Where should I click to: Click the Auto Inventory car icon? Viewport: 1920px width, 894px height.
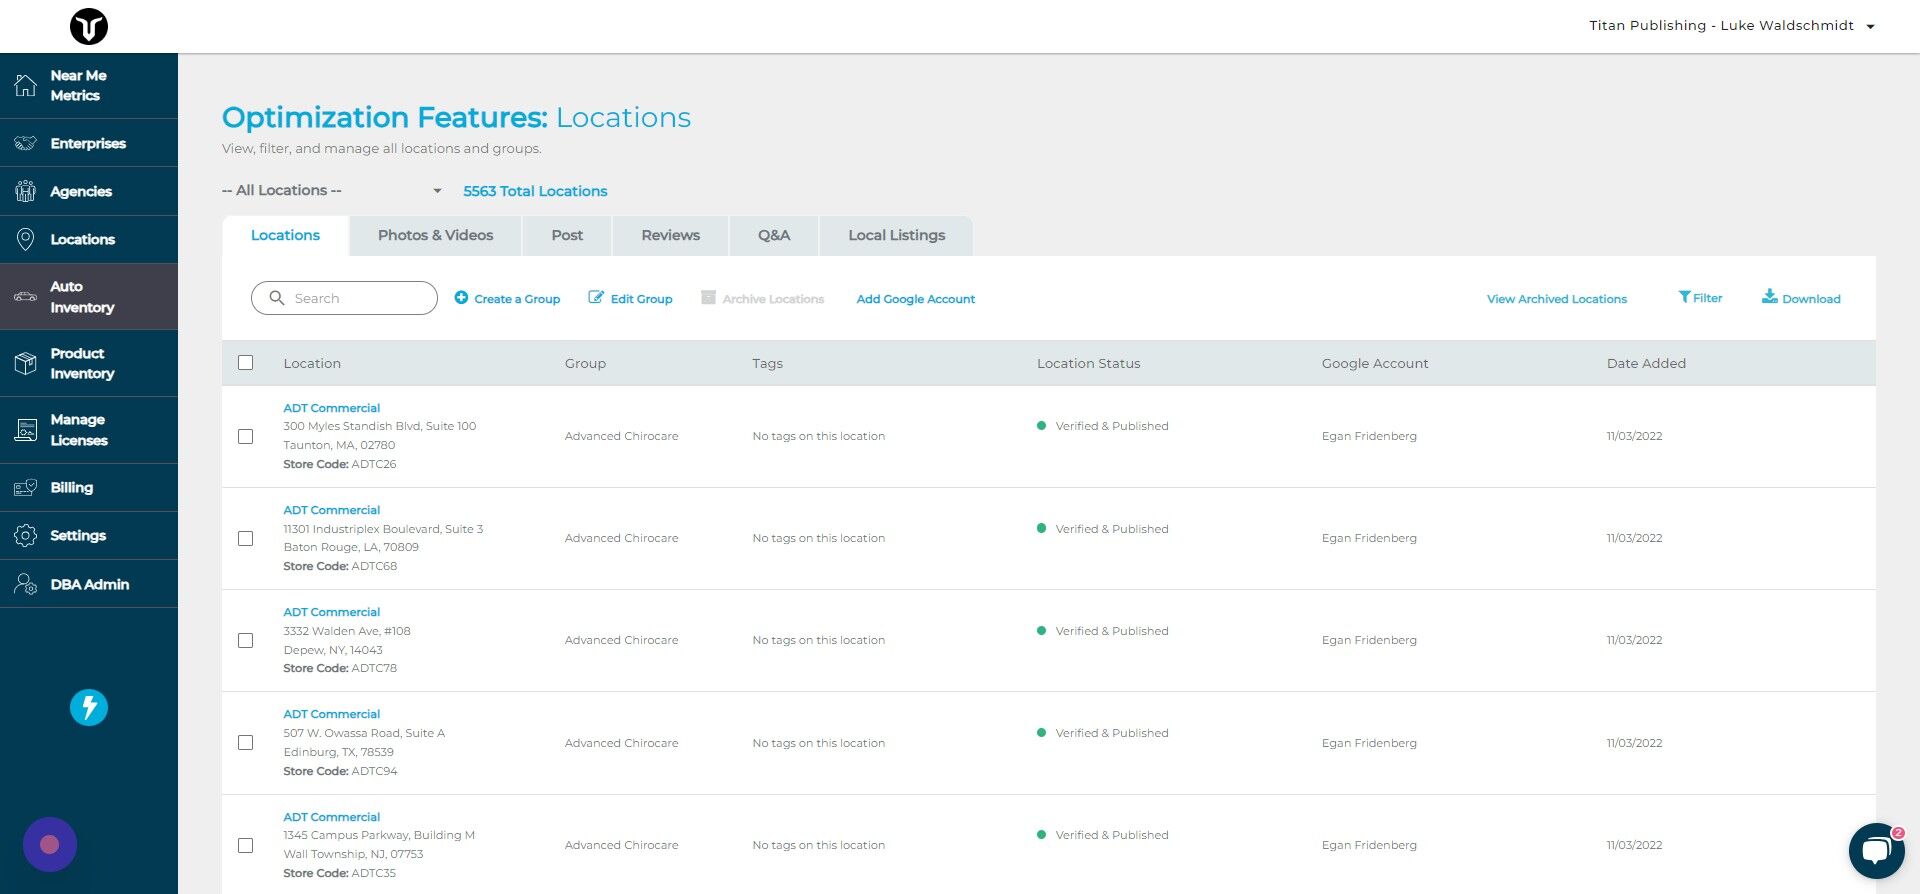(x=25, y=297)
